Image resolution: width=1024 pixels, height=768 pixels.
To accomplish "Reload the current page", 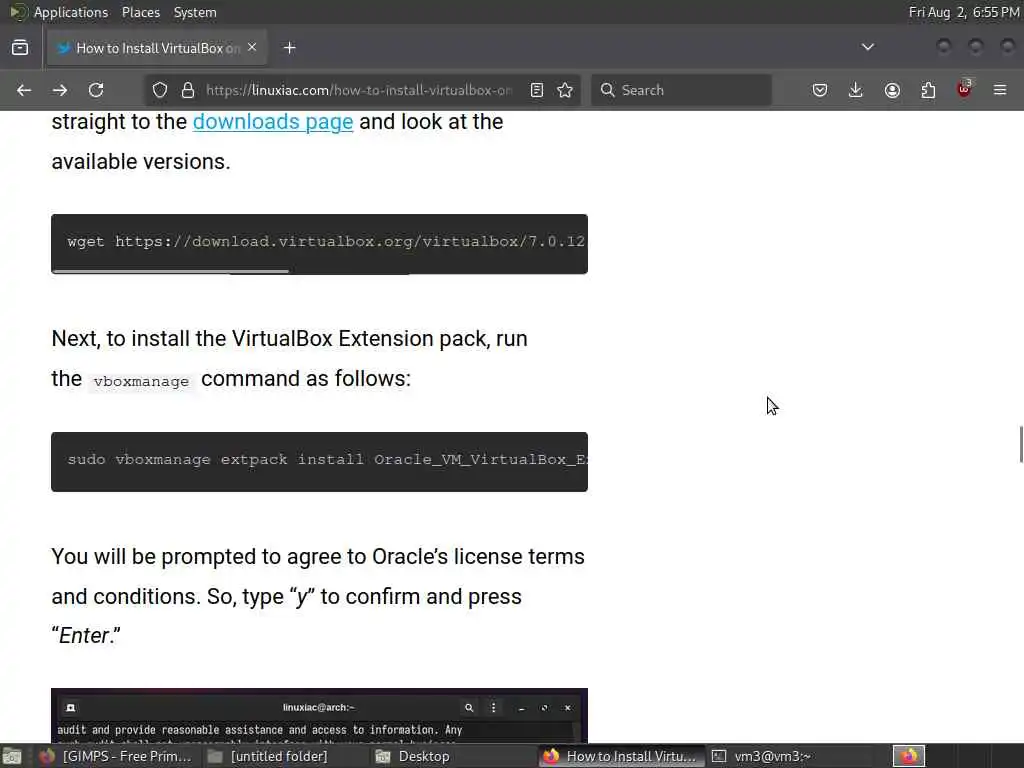I will (x=96, y=90).
